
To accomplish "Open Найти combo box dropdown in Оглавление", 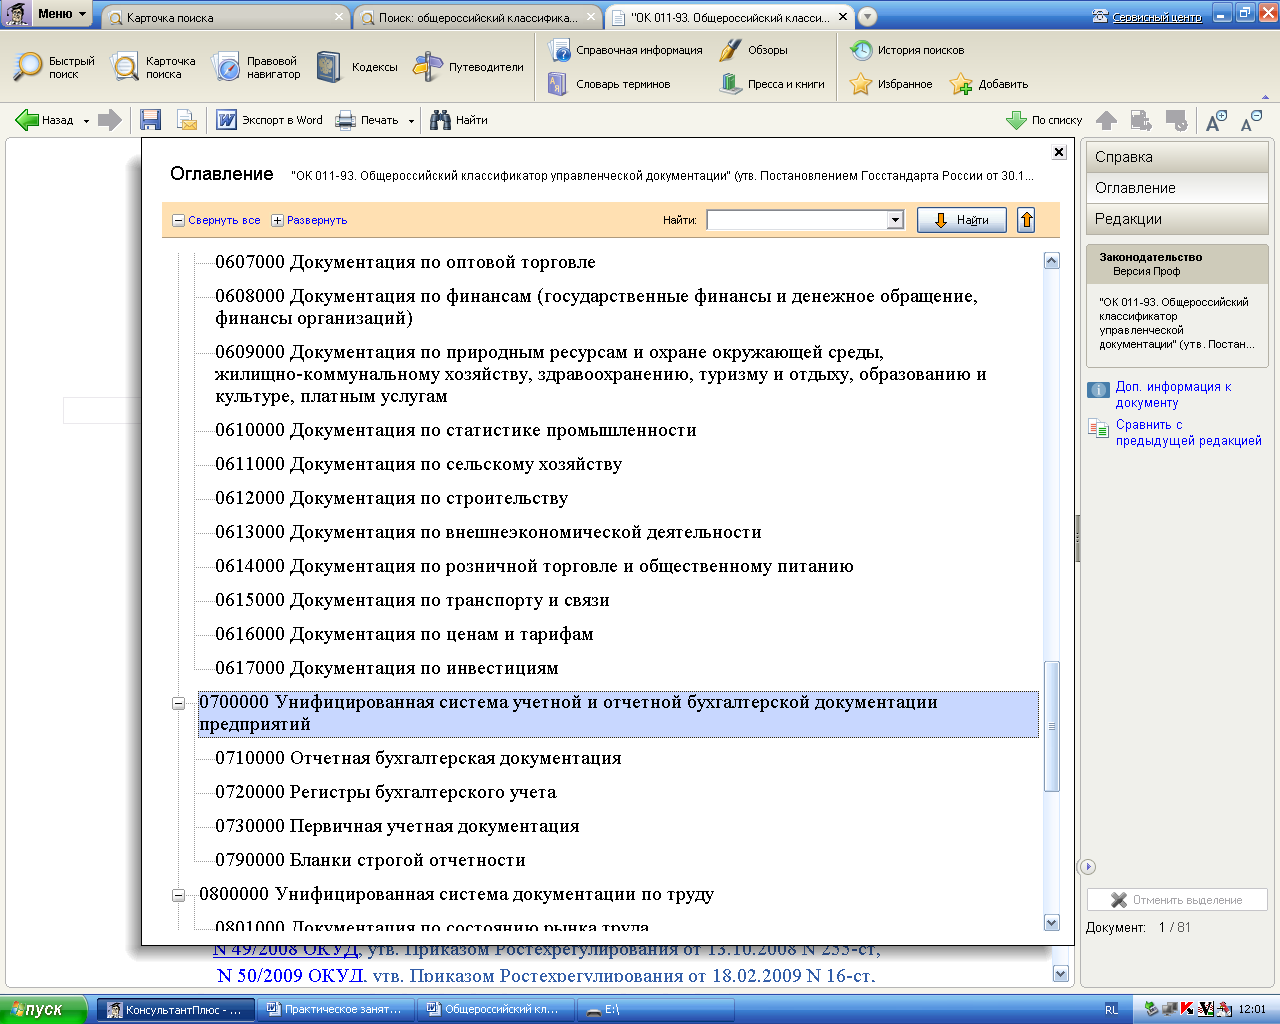I will click(x=895, y=220).
